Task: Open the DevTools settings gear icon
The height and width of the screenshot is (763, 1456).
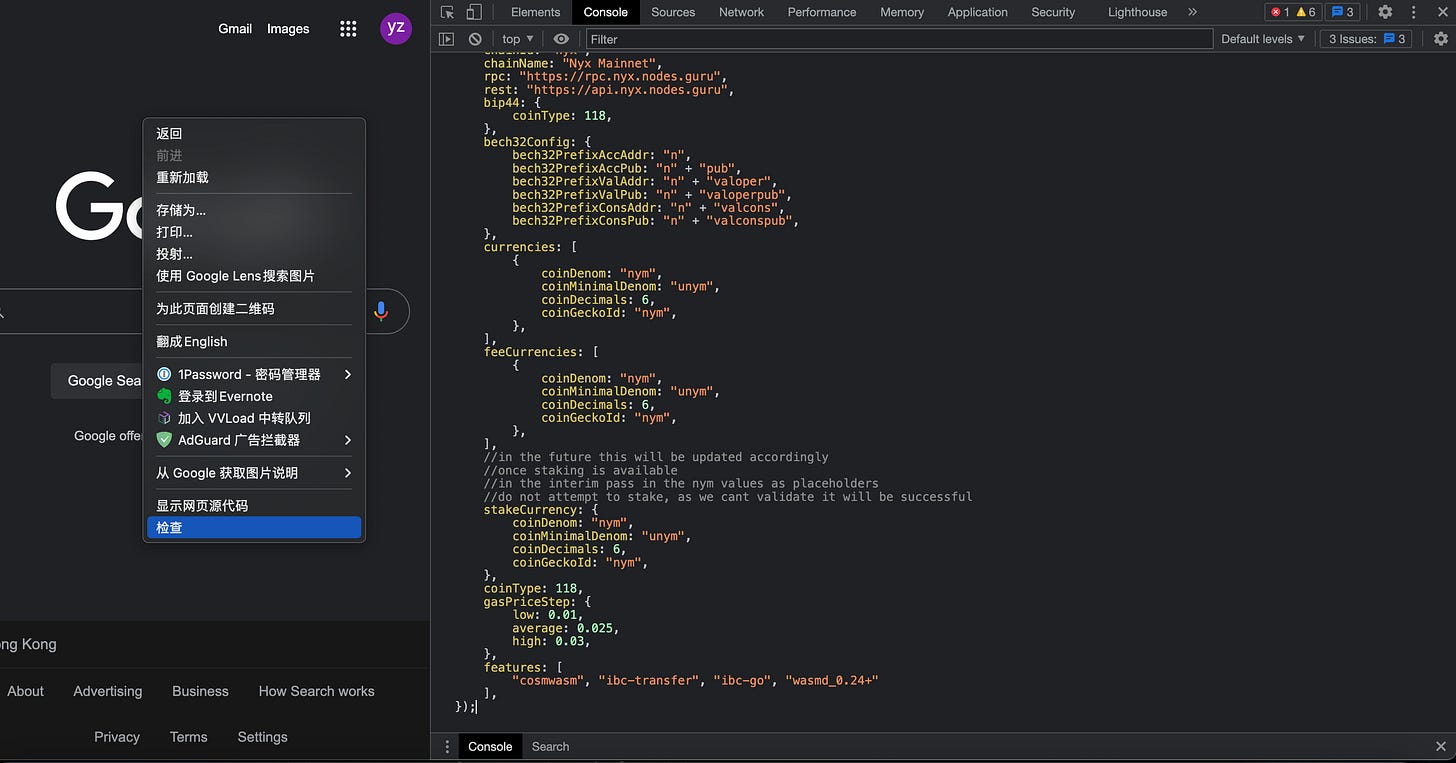Action: click(x=1385, y=12)
